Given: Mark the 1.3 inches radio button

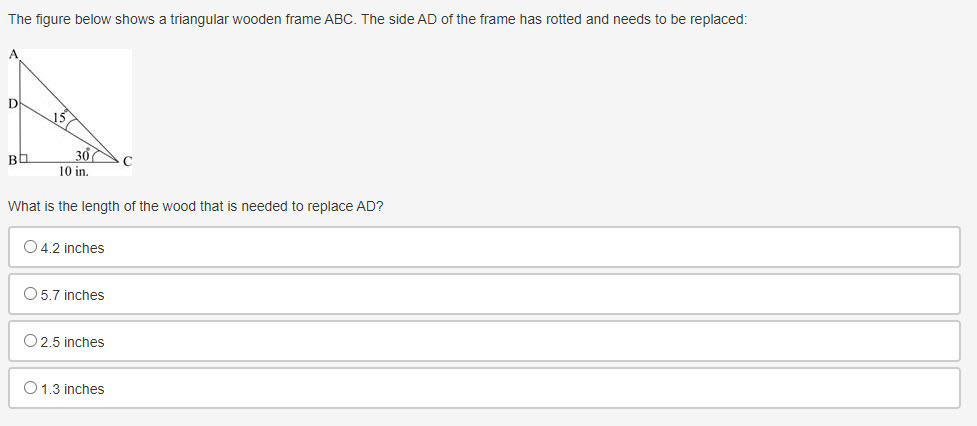Looking at the screenshot, I should coord(31,389).
